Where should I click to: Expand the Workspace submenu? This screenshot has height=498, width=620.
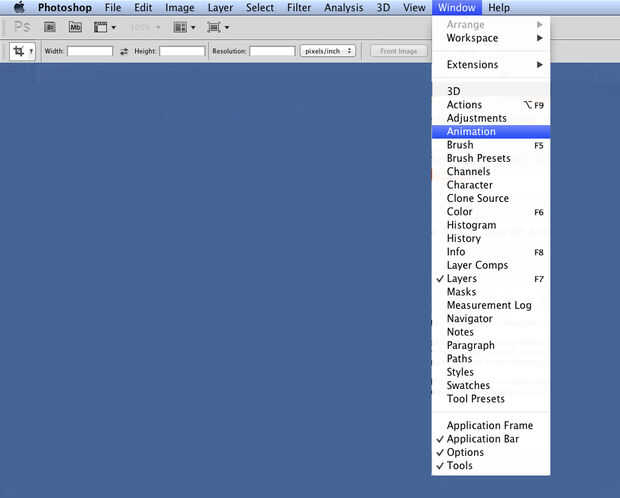[491, 38]
